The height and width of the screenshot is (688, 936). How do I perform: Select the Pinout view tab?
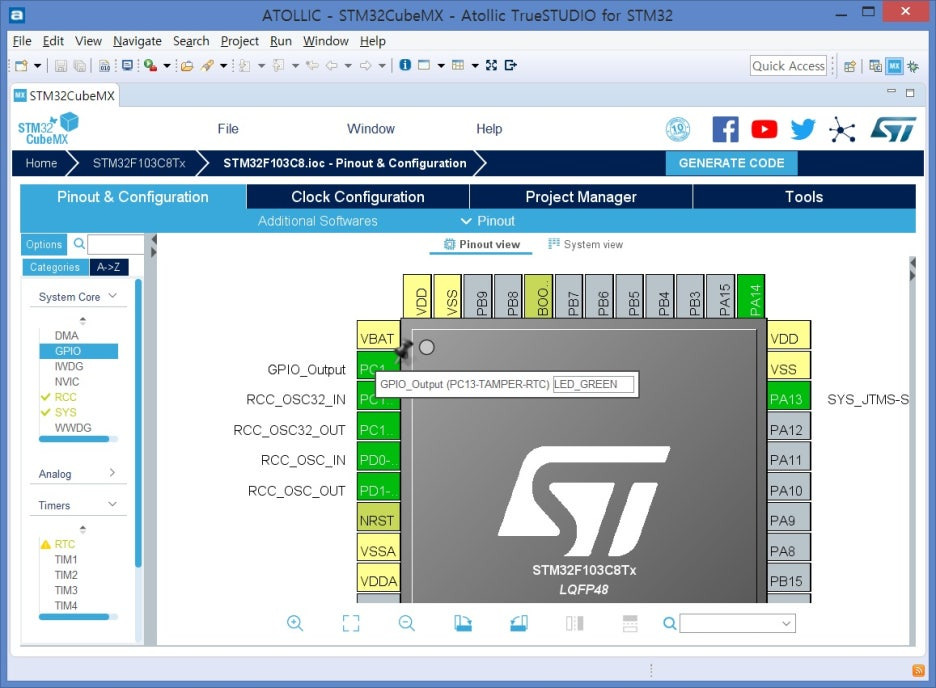click(x=482, y=244)
